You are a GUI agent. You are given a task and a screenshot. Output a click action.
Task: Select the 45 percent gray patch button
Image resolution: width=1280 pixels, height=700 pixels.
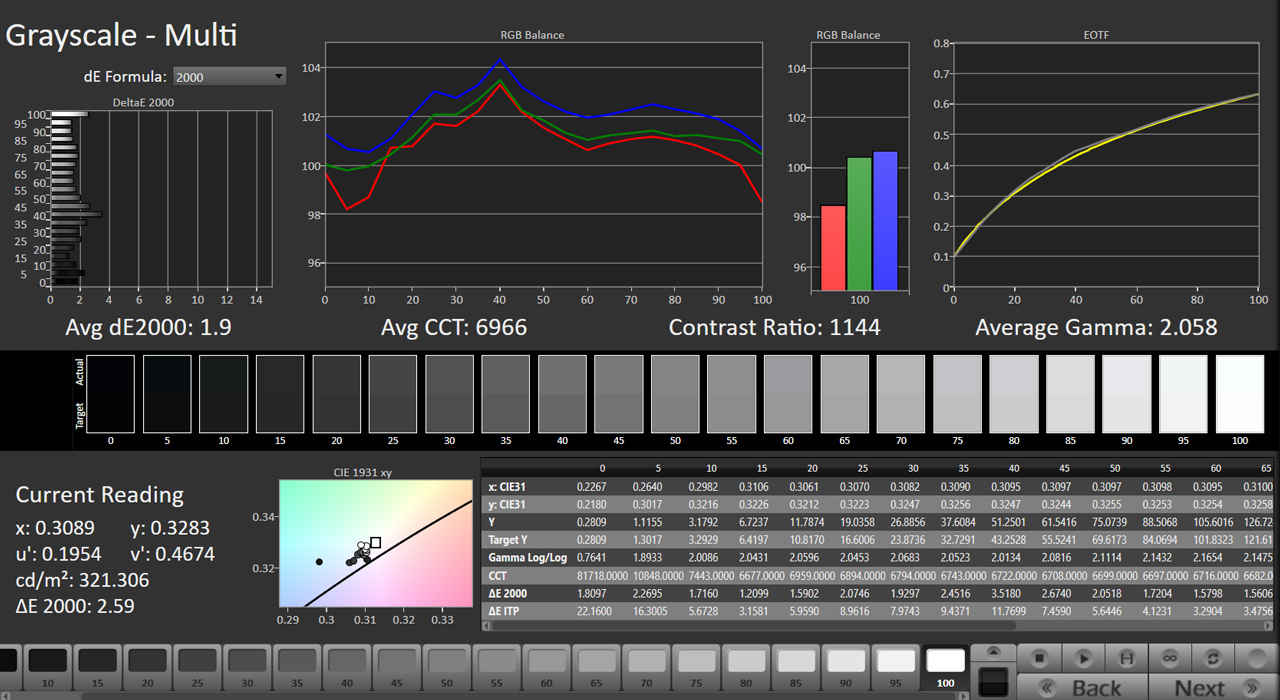coord(398,667)
